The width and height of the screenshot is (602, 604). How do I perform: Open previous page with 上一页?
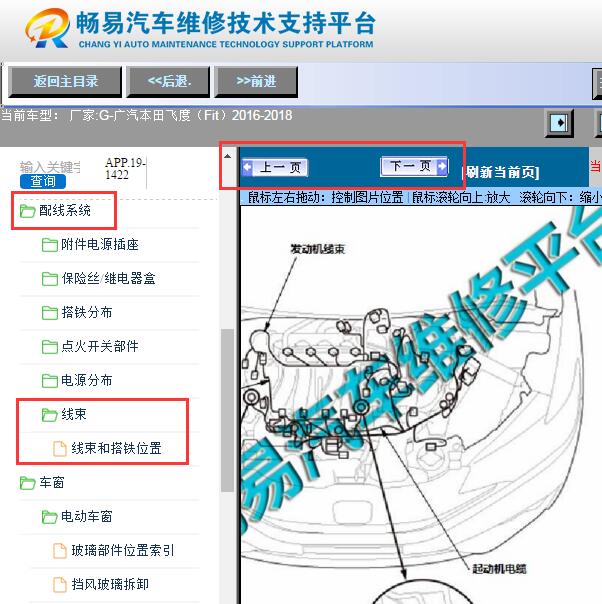pos(275,168)
